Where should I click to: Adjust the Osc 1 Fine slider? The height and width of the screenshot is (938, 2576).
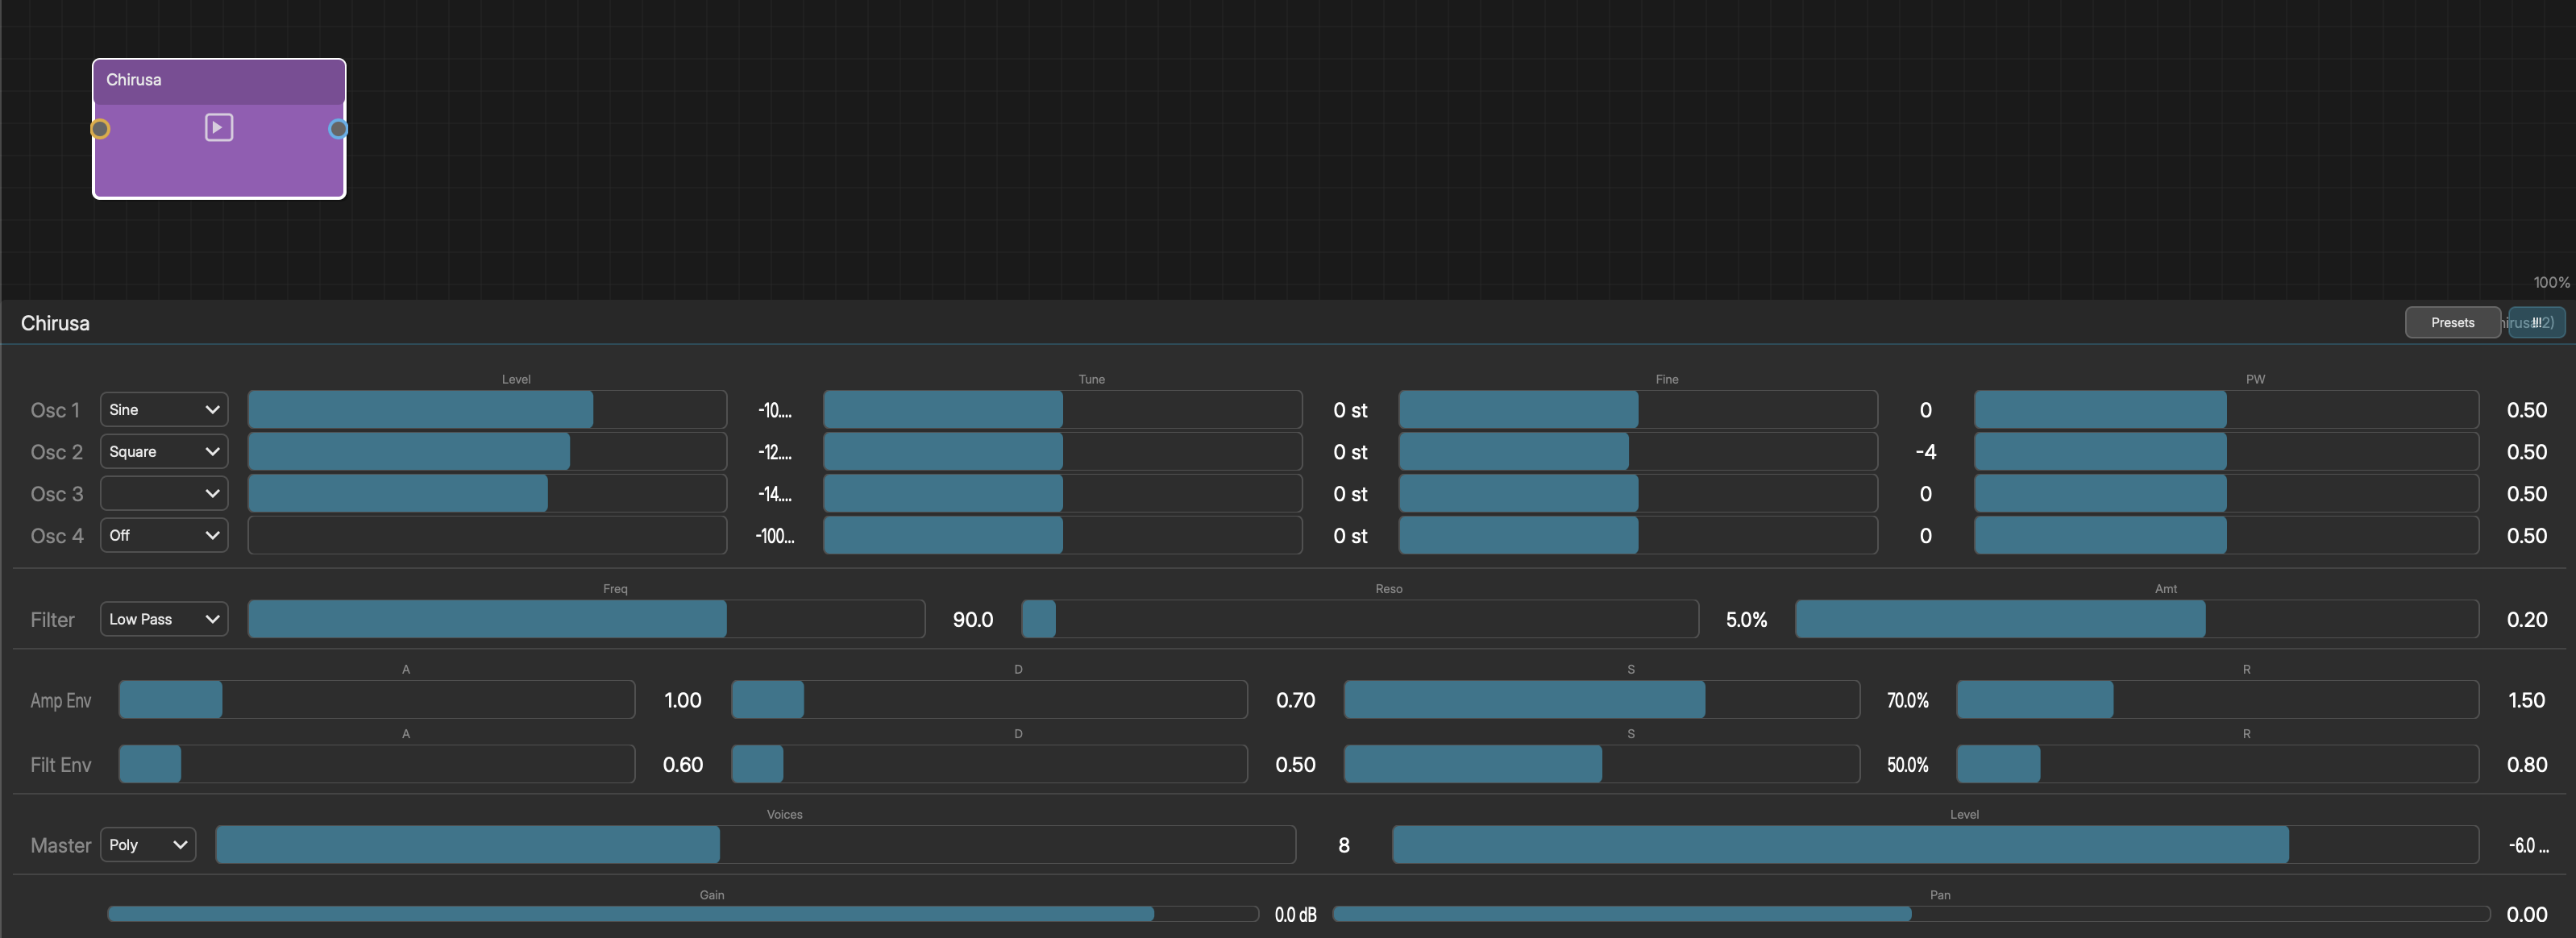pos(1638,409)
